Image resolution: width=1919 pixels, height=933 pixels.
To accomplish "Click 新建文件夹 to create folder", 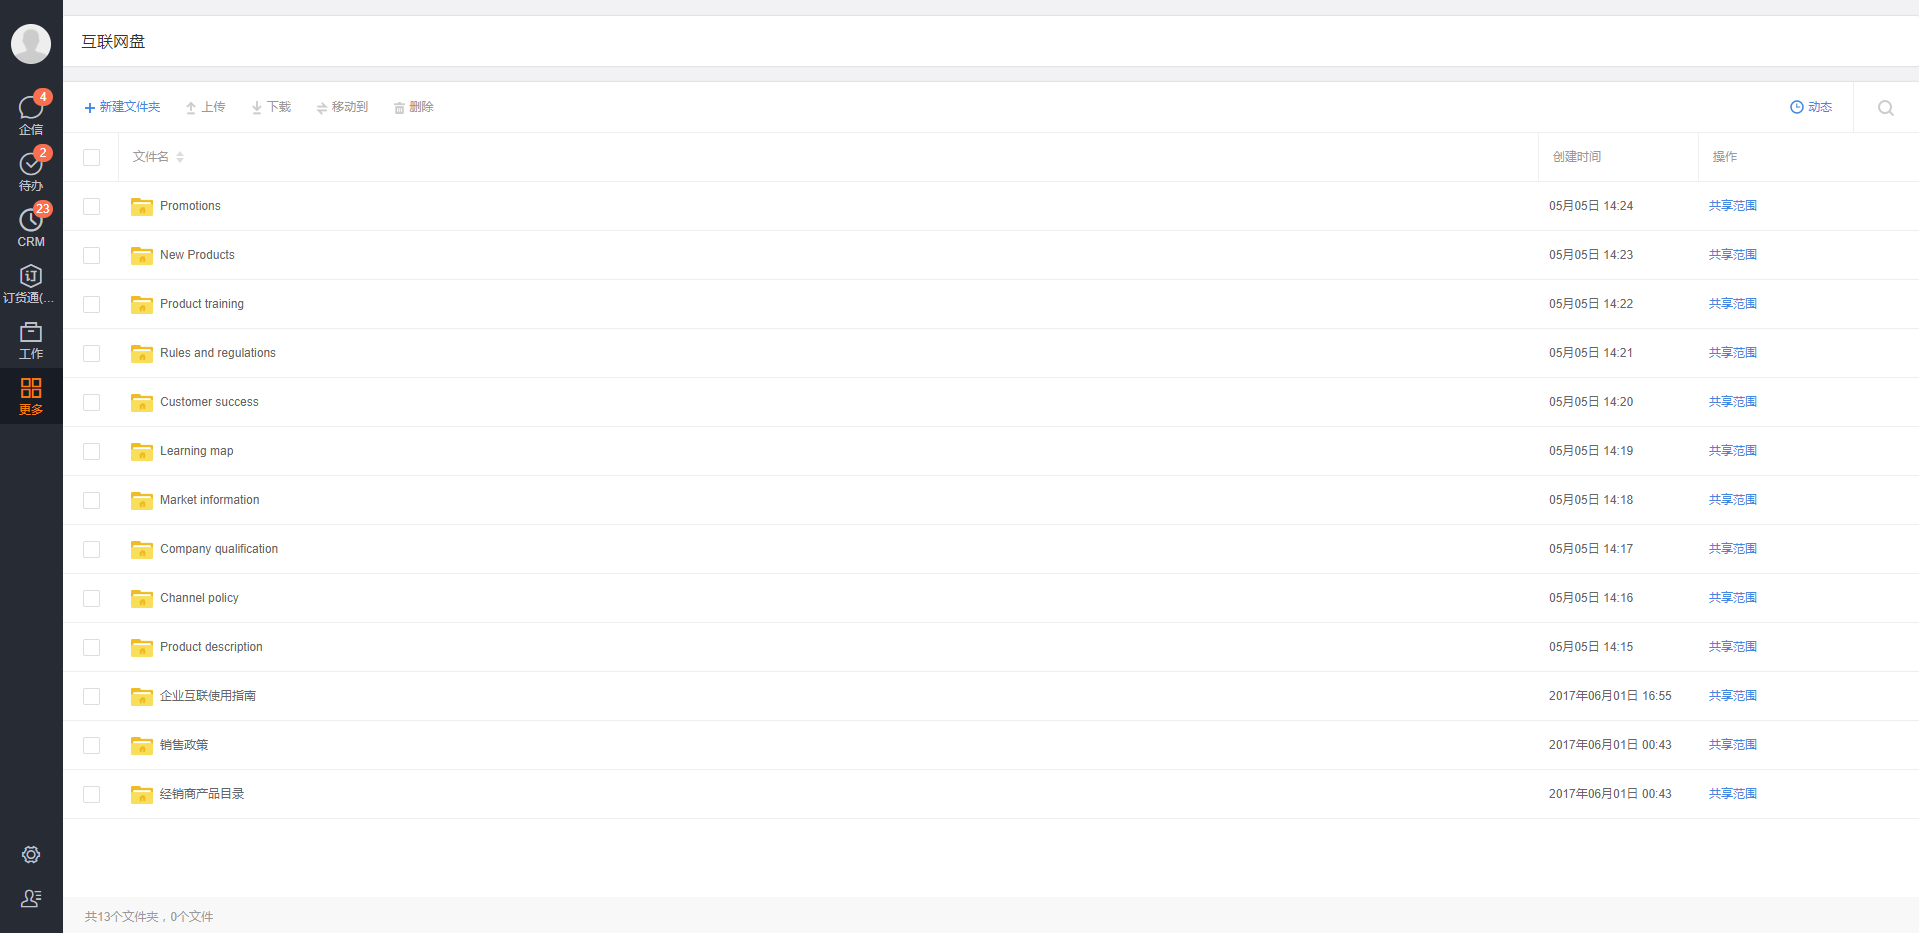I will tap(122, 107).
